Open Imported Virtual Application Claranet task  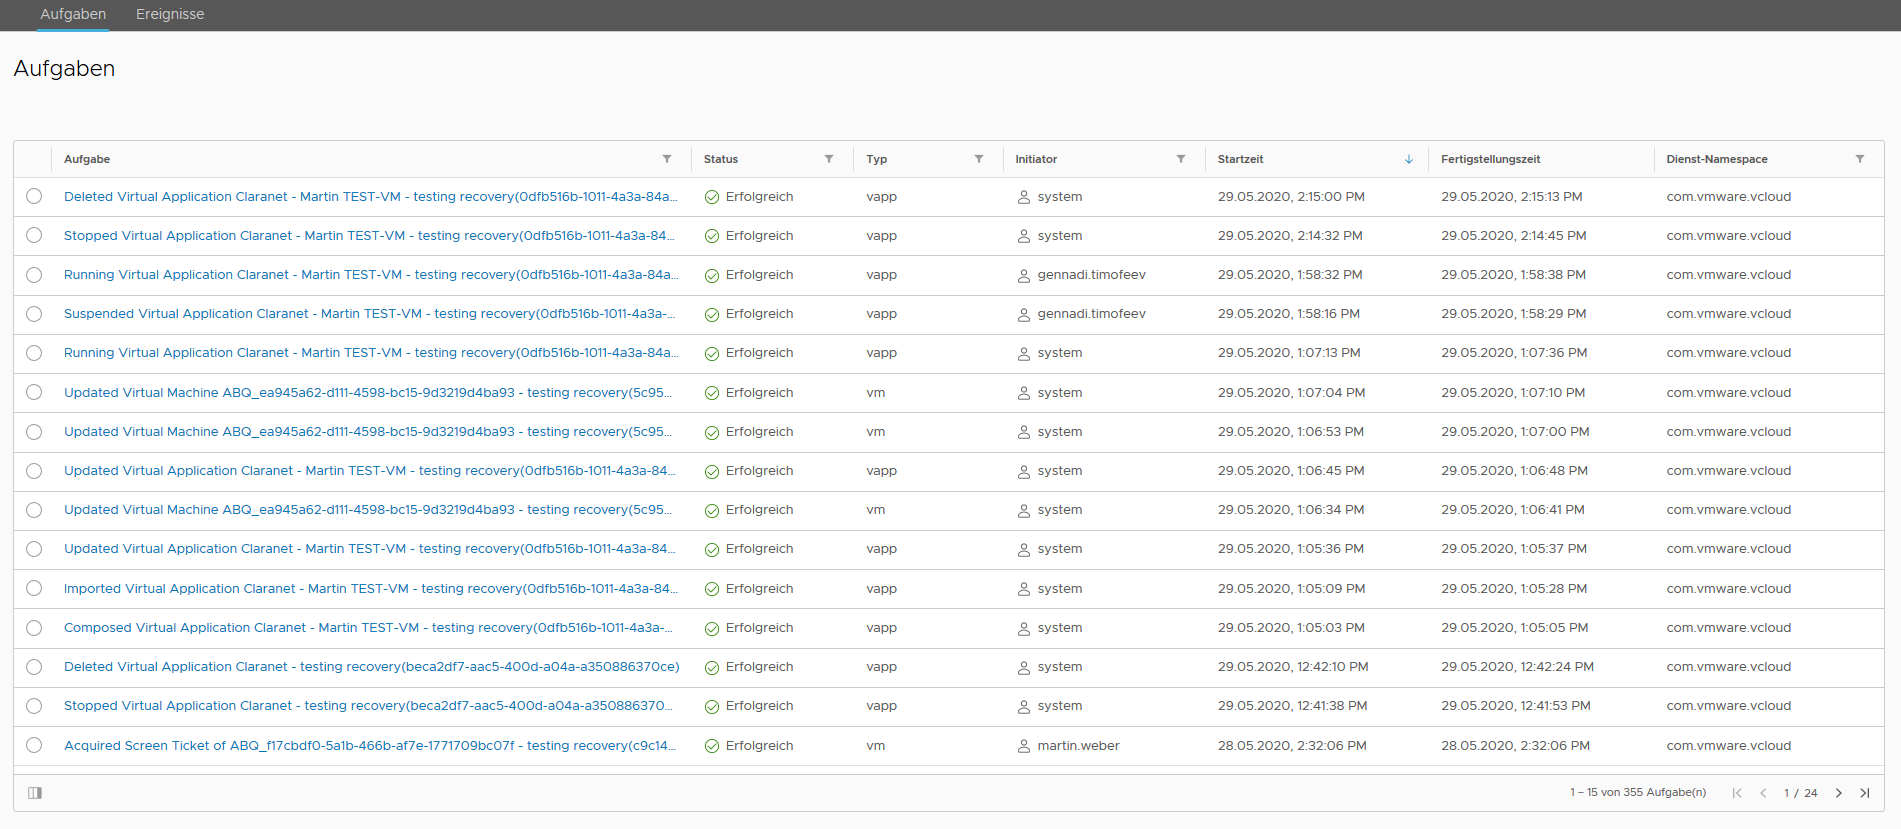(371, 589)
